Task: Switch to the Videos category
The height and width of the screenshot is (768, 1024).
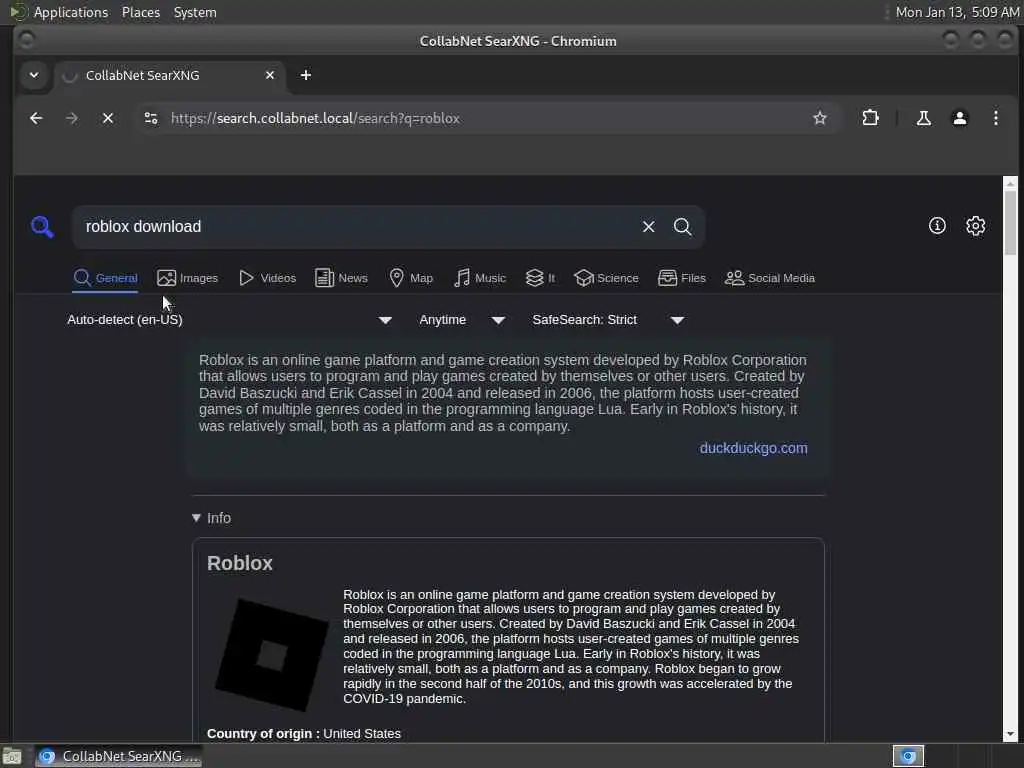Action: [x=267, y=278]
